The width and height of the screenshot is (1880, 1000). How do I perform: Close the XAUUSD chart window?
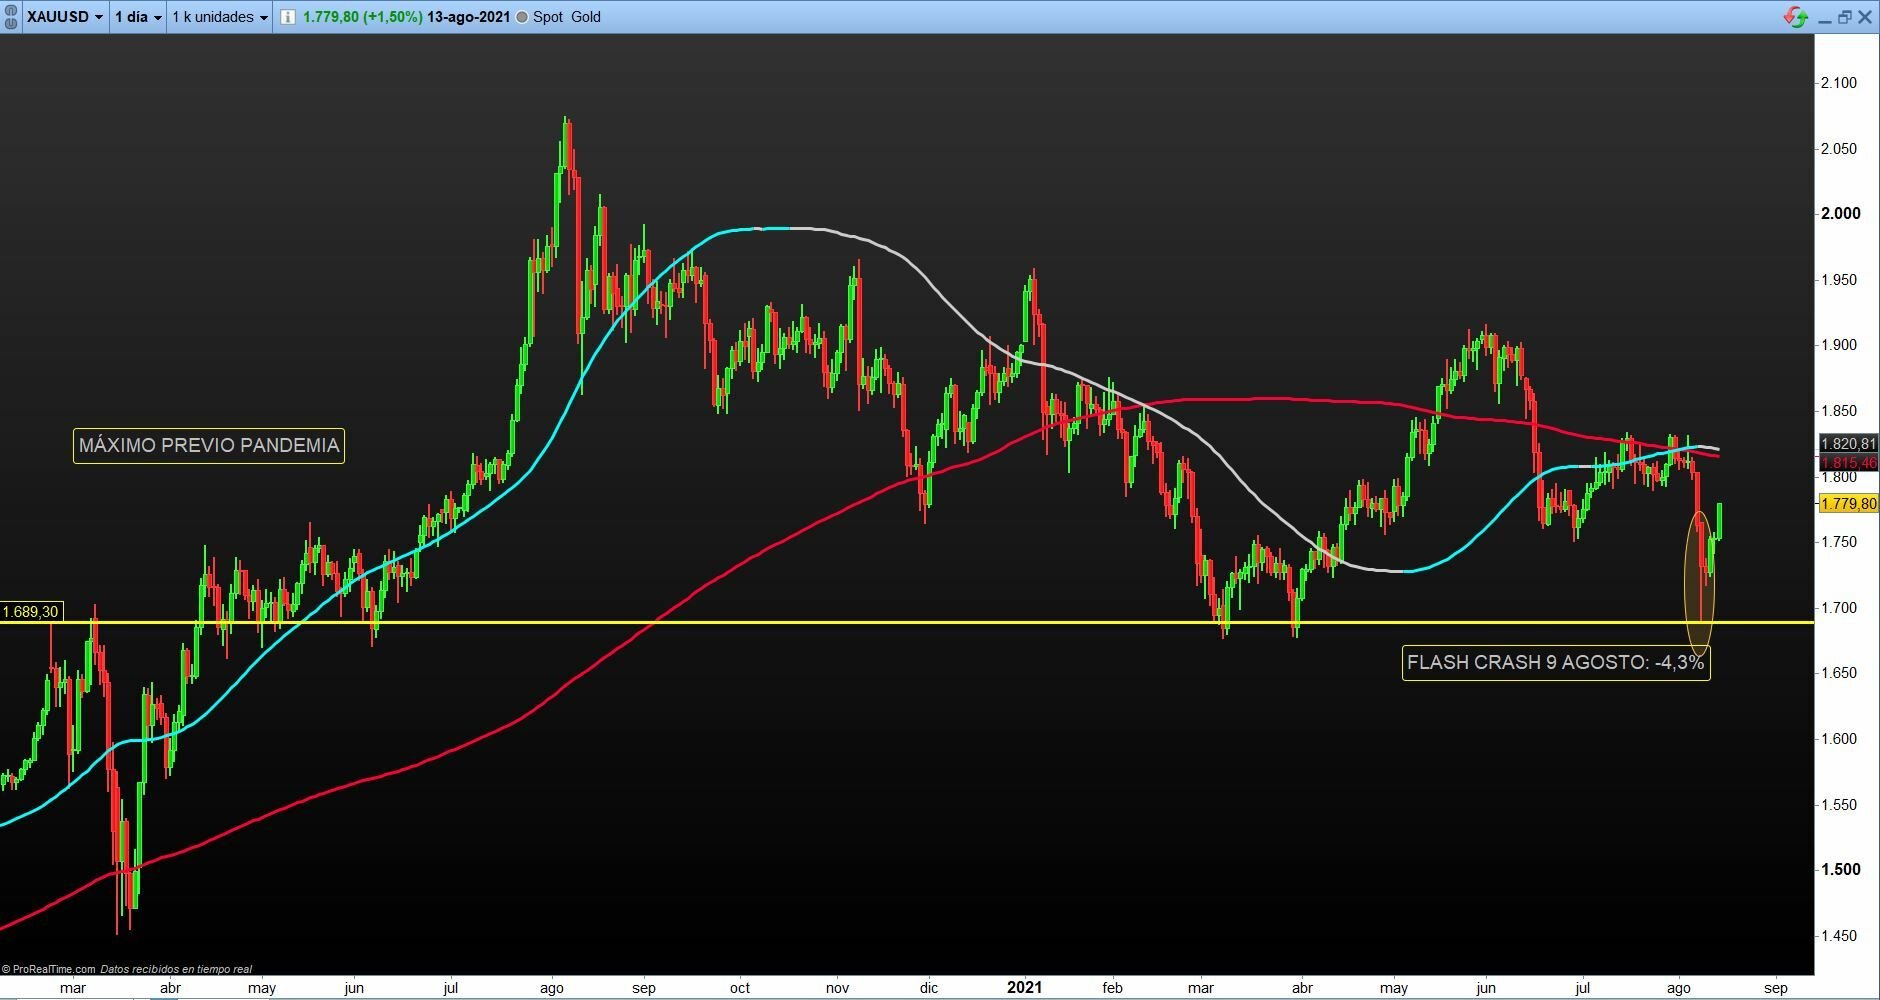(x=1865, y=17)
